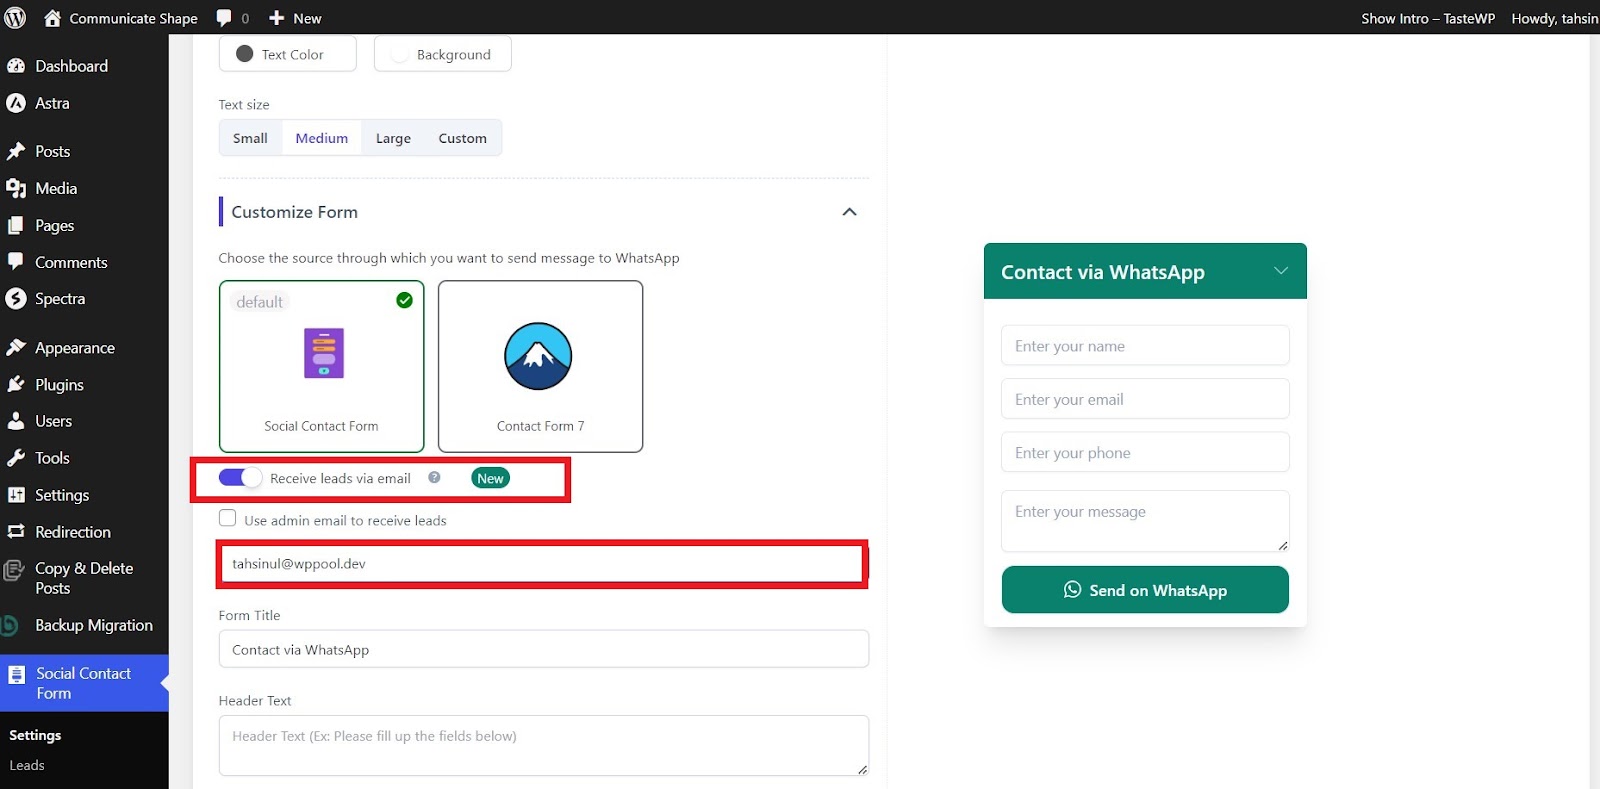Click the Enter your phone preview field

click(1145, 452)
